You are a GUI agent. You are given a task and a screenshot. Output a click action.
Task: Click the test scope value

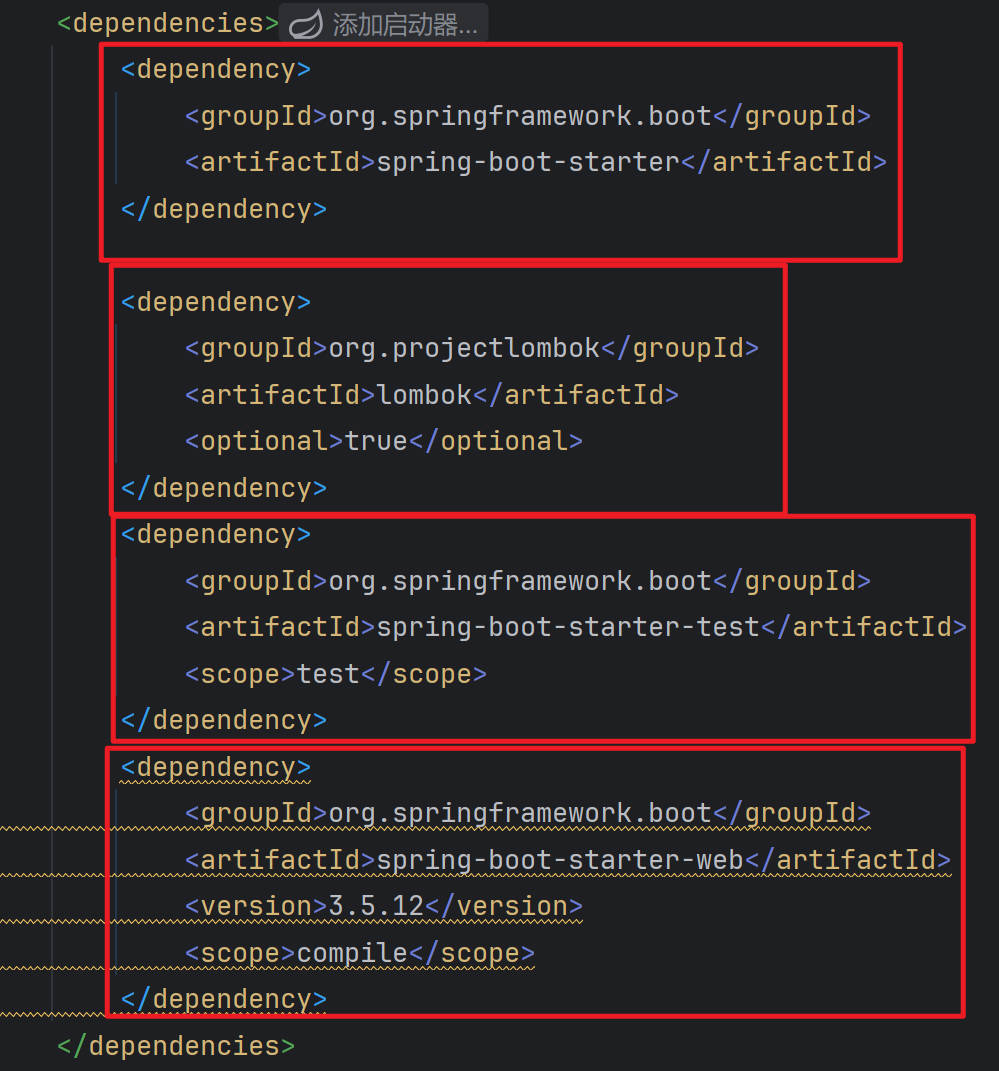pos(328,674)
